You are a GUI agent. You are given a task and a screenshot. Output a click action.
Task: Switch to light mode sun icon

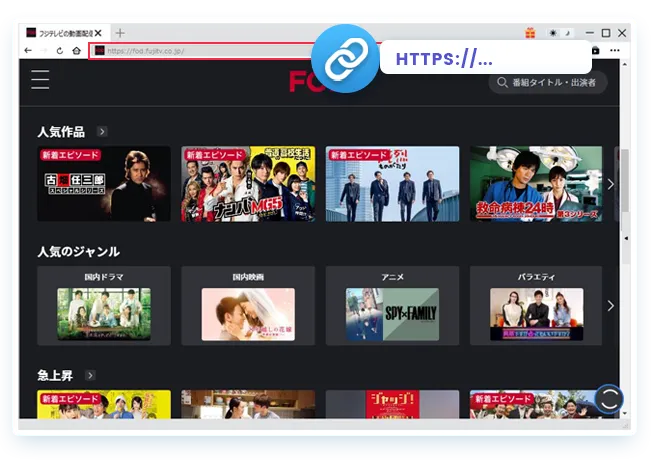pos(553,33)
